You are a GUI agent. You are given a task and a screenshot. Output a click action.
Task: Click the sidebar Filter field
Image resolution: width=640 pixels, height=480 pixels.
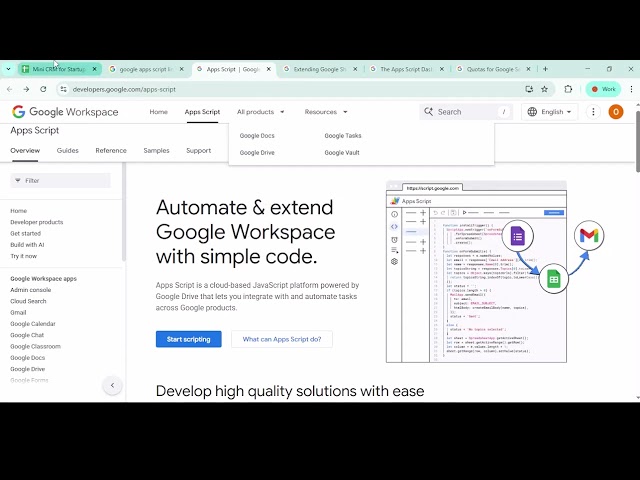(60, 180)
